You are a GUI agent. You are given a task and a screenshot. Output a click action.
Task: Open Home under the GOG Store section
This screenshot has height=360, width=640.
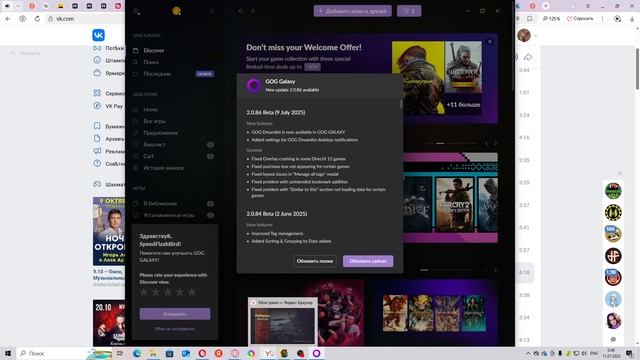pyautogui.click(x=150, y=109)
